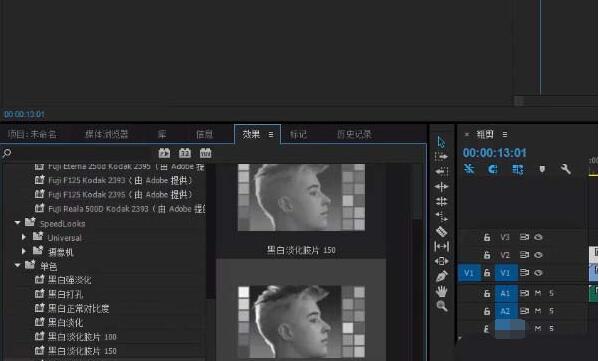Viewport: 599px width, 361px height.
Task: Select the Rolling Edit tool
Action: (441, 201)
